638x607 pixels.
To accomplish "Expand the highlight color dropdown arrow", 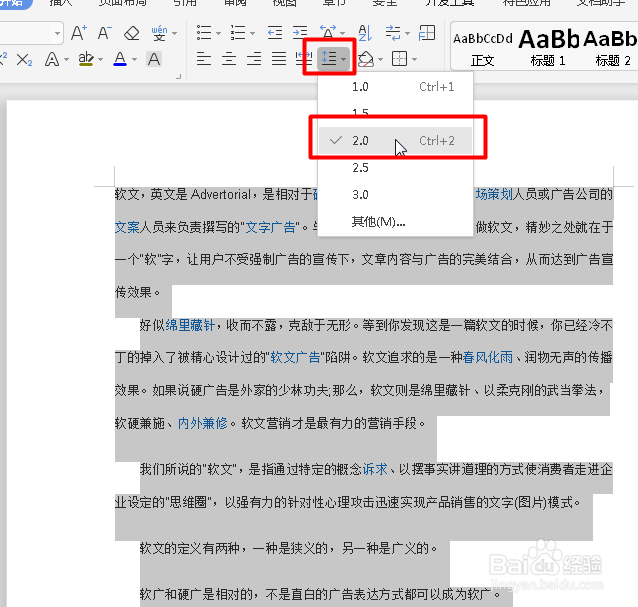I will point(100,60).
